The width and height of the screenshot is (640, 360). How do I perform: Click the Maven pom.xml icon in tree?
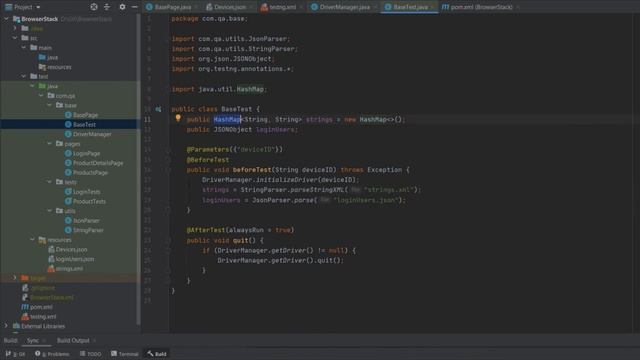(x=25, y=307)
